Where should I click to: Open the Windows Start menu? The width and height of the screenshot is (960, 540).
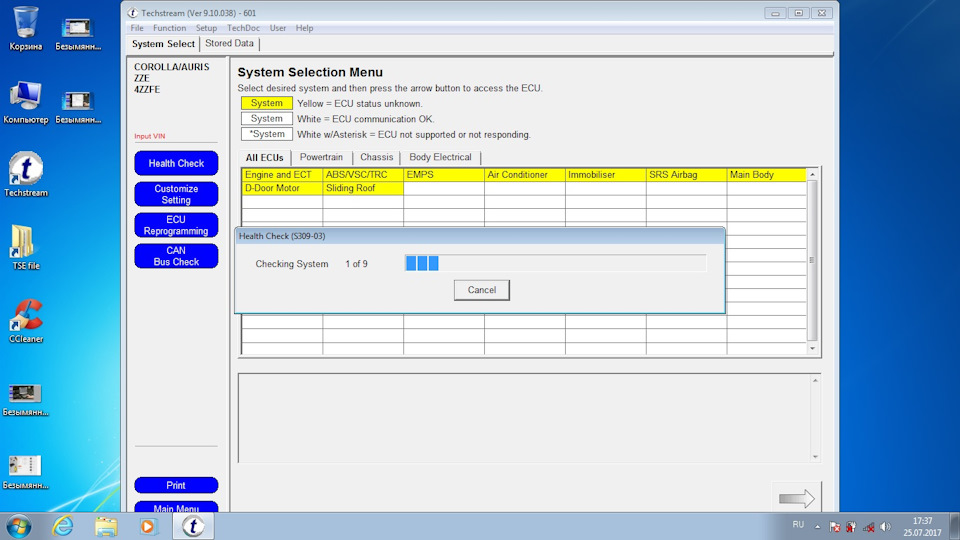coord(18,527)
